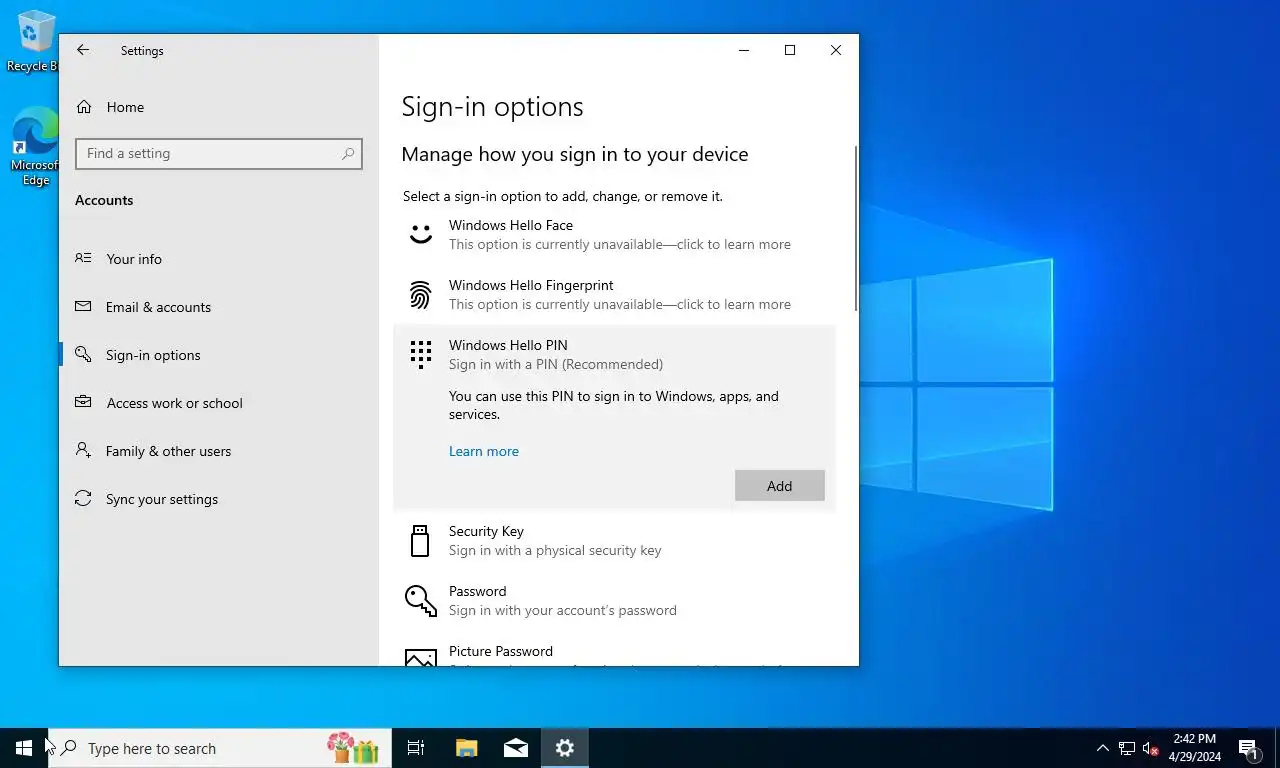Image resolution: width=1280 pixels, height=768 pixels.
Task: Open the Access work or school page
Action: pyautogui.click(x=218, y=402)
